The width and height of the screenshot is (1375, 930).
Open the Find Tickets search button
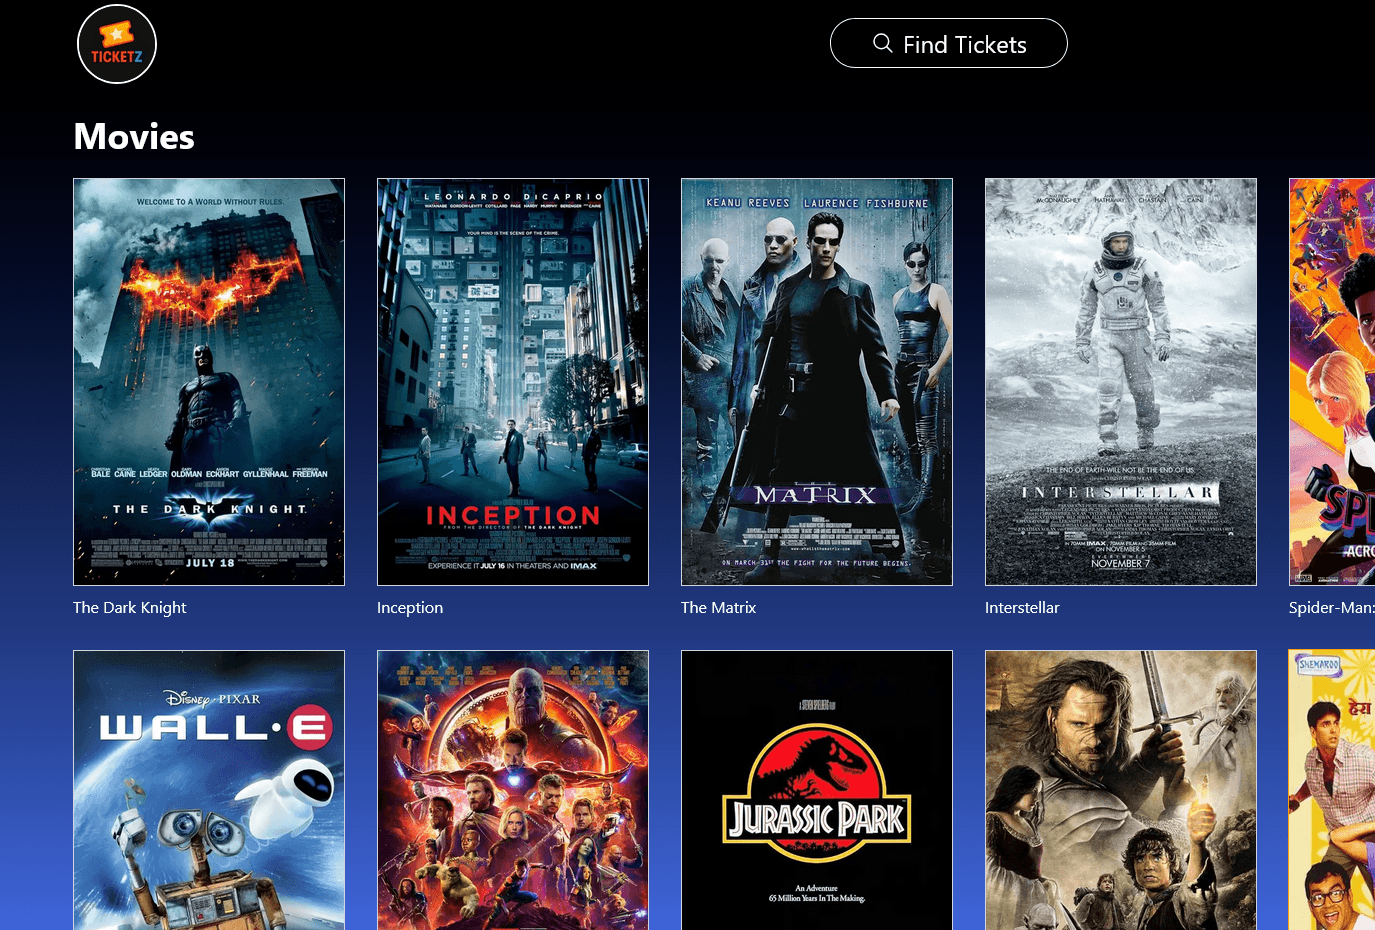pos(948,44)
